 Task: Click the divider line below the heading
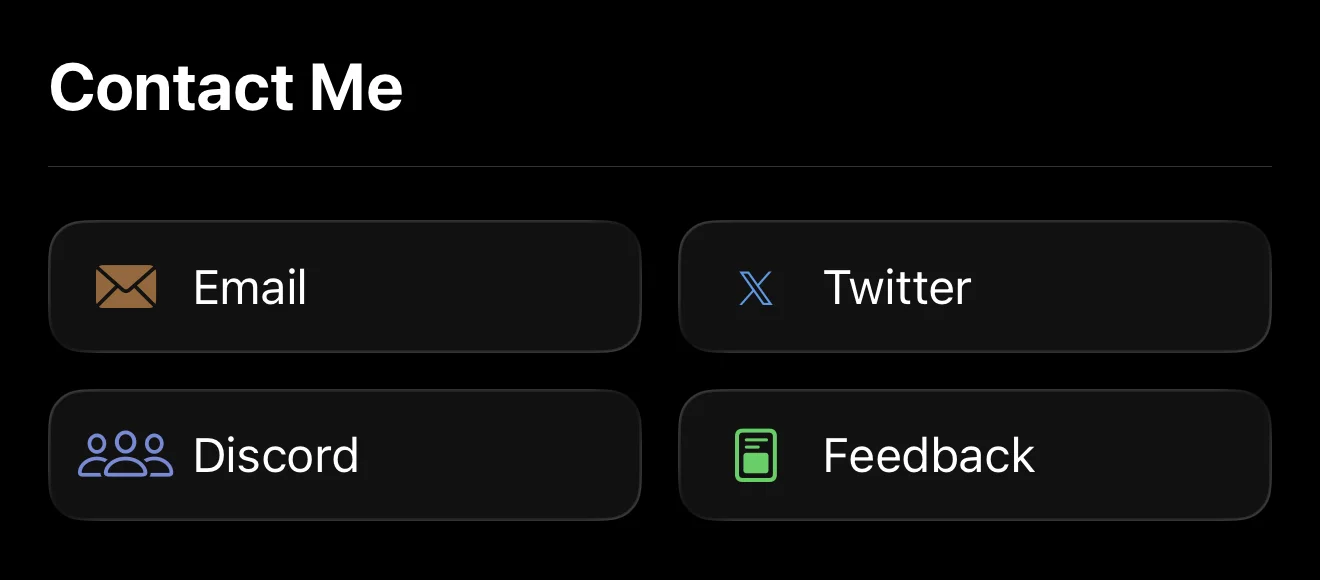[660, 166]
